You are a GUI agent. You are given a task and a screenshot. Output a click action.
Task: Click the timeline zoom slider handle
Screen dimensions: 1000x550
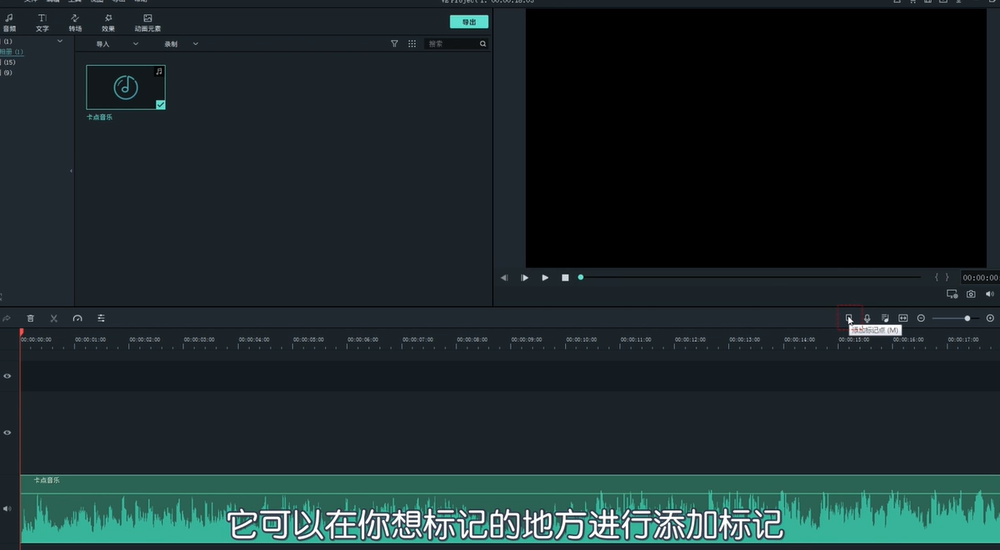[x=967, y=318]
